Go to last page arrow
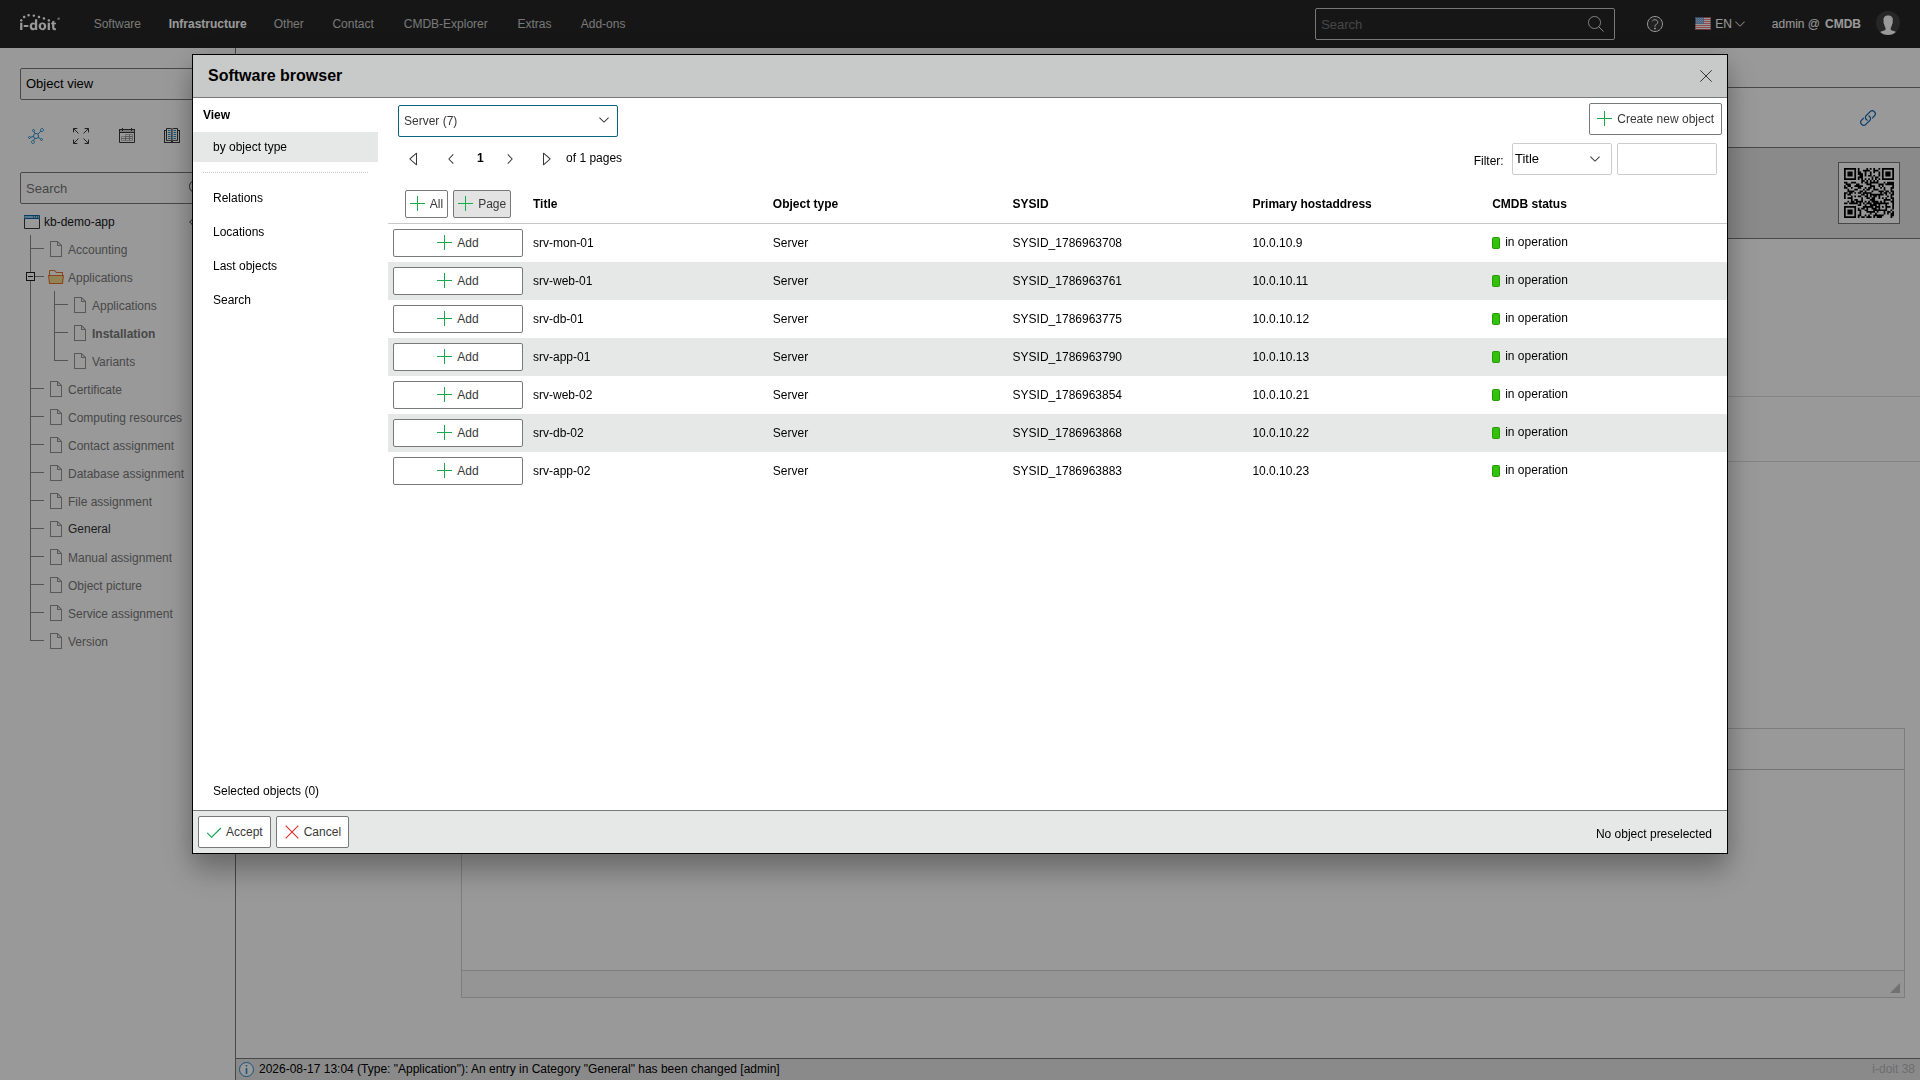 546,159
